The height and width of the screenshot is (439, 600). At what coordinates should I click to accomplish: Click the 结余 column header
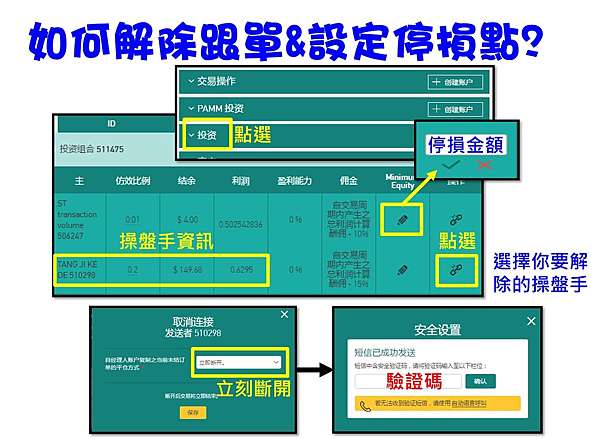tap(186, 181)
